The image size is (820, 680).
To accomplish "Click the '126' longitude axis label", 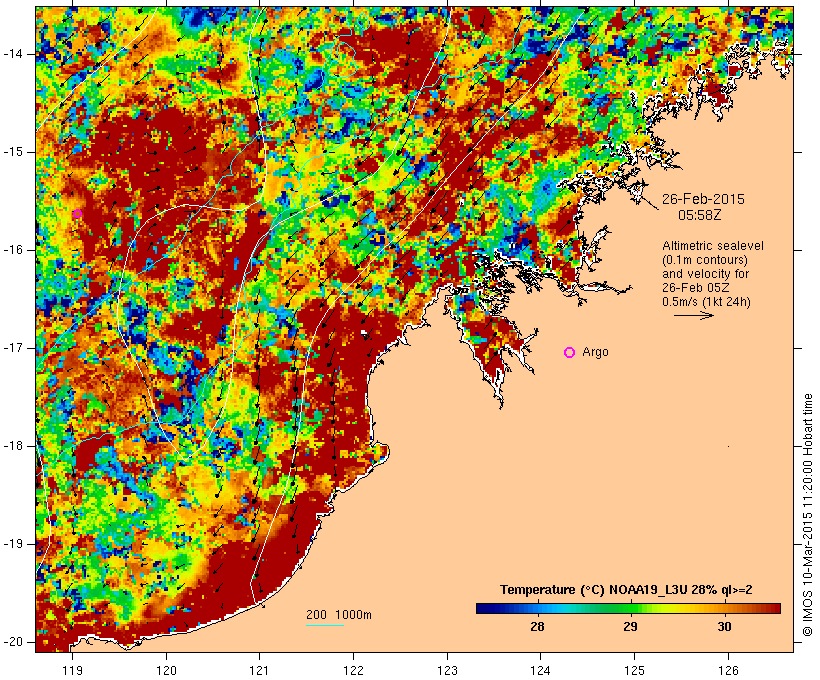I will click(728, 670).
